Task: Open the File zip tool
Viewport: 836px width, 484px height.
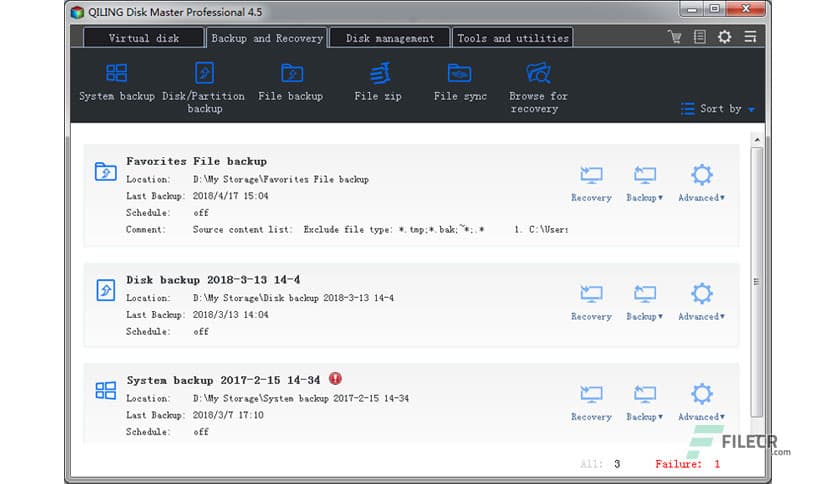Action: (378, 82)
